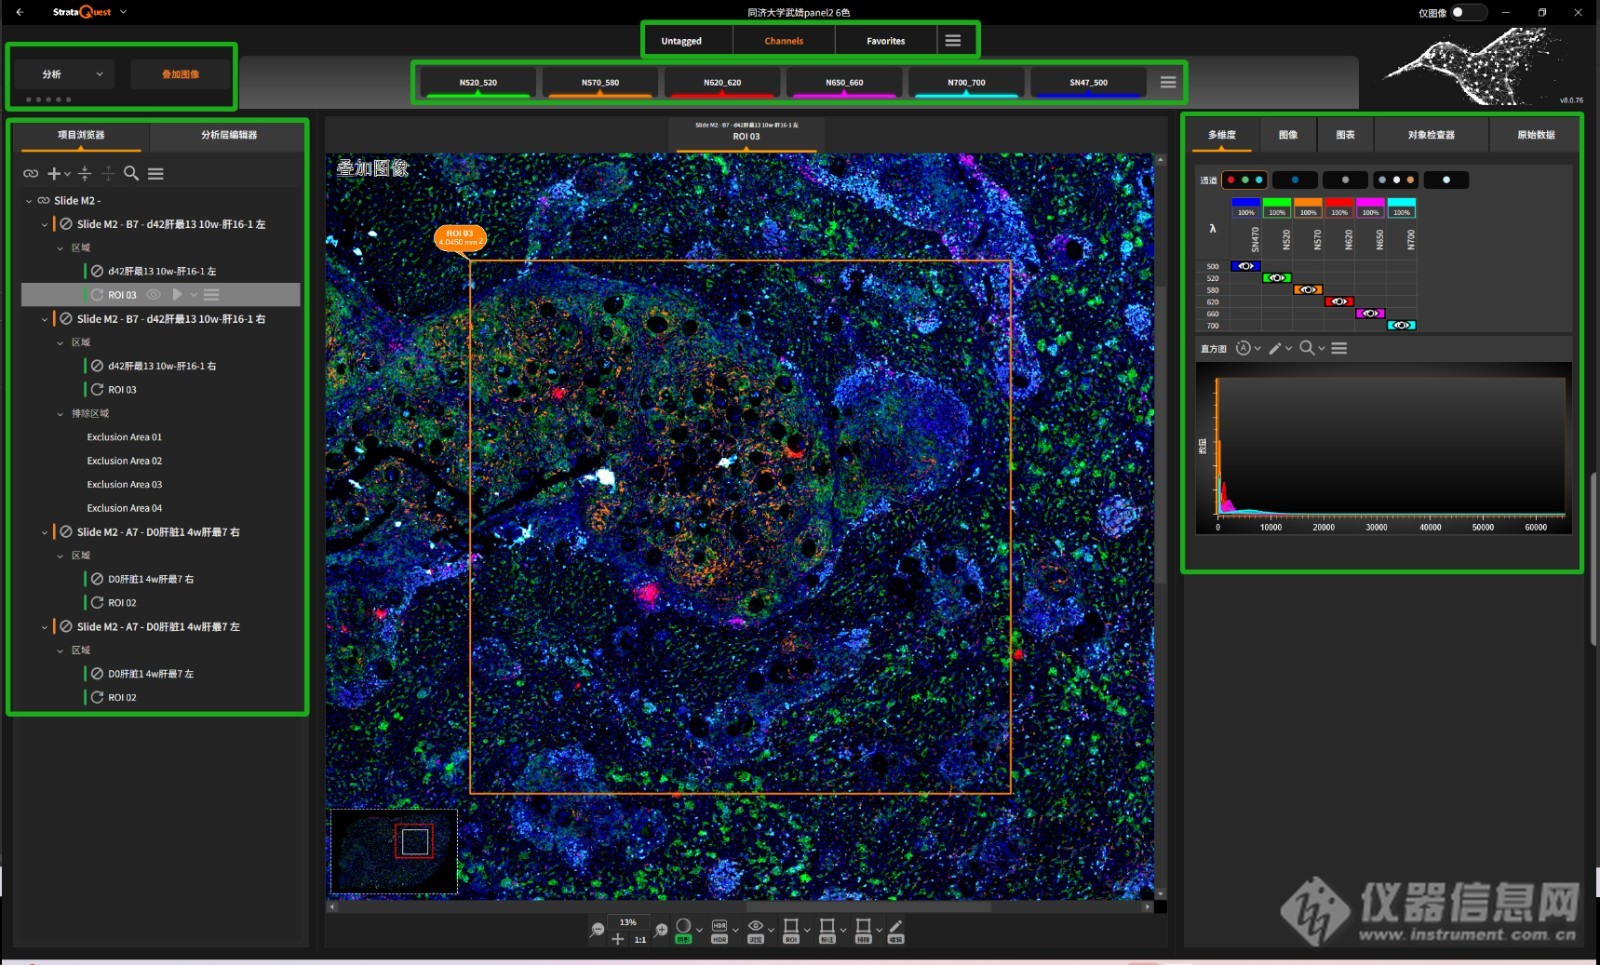Collapse the 排除区域 tree group
Image resolution: width=1600 pixels, height=965 pixels.
(60, 414)
